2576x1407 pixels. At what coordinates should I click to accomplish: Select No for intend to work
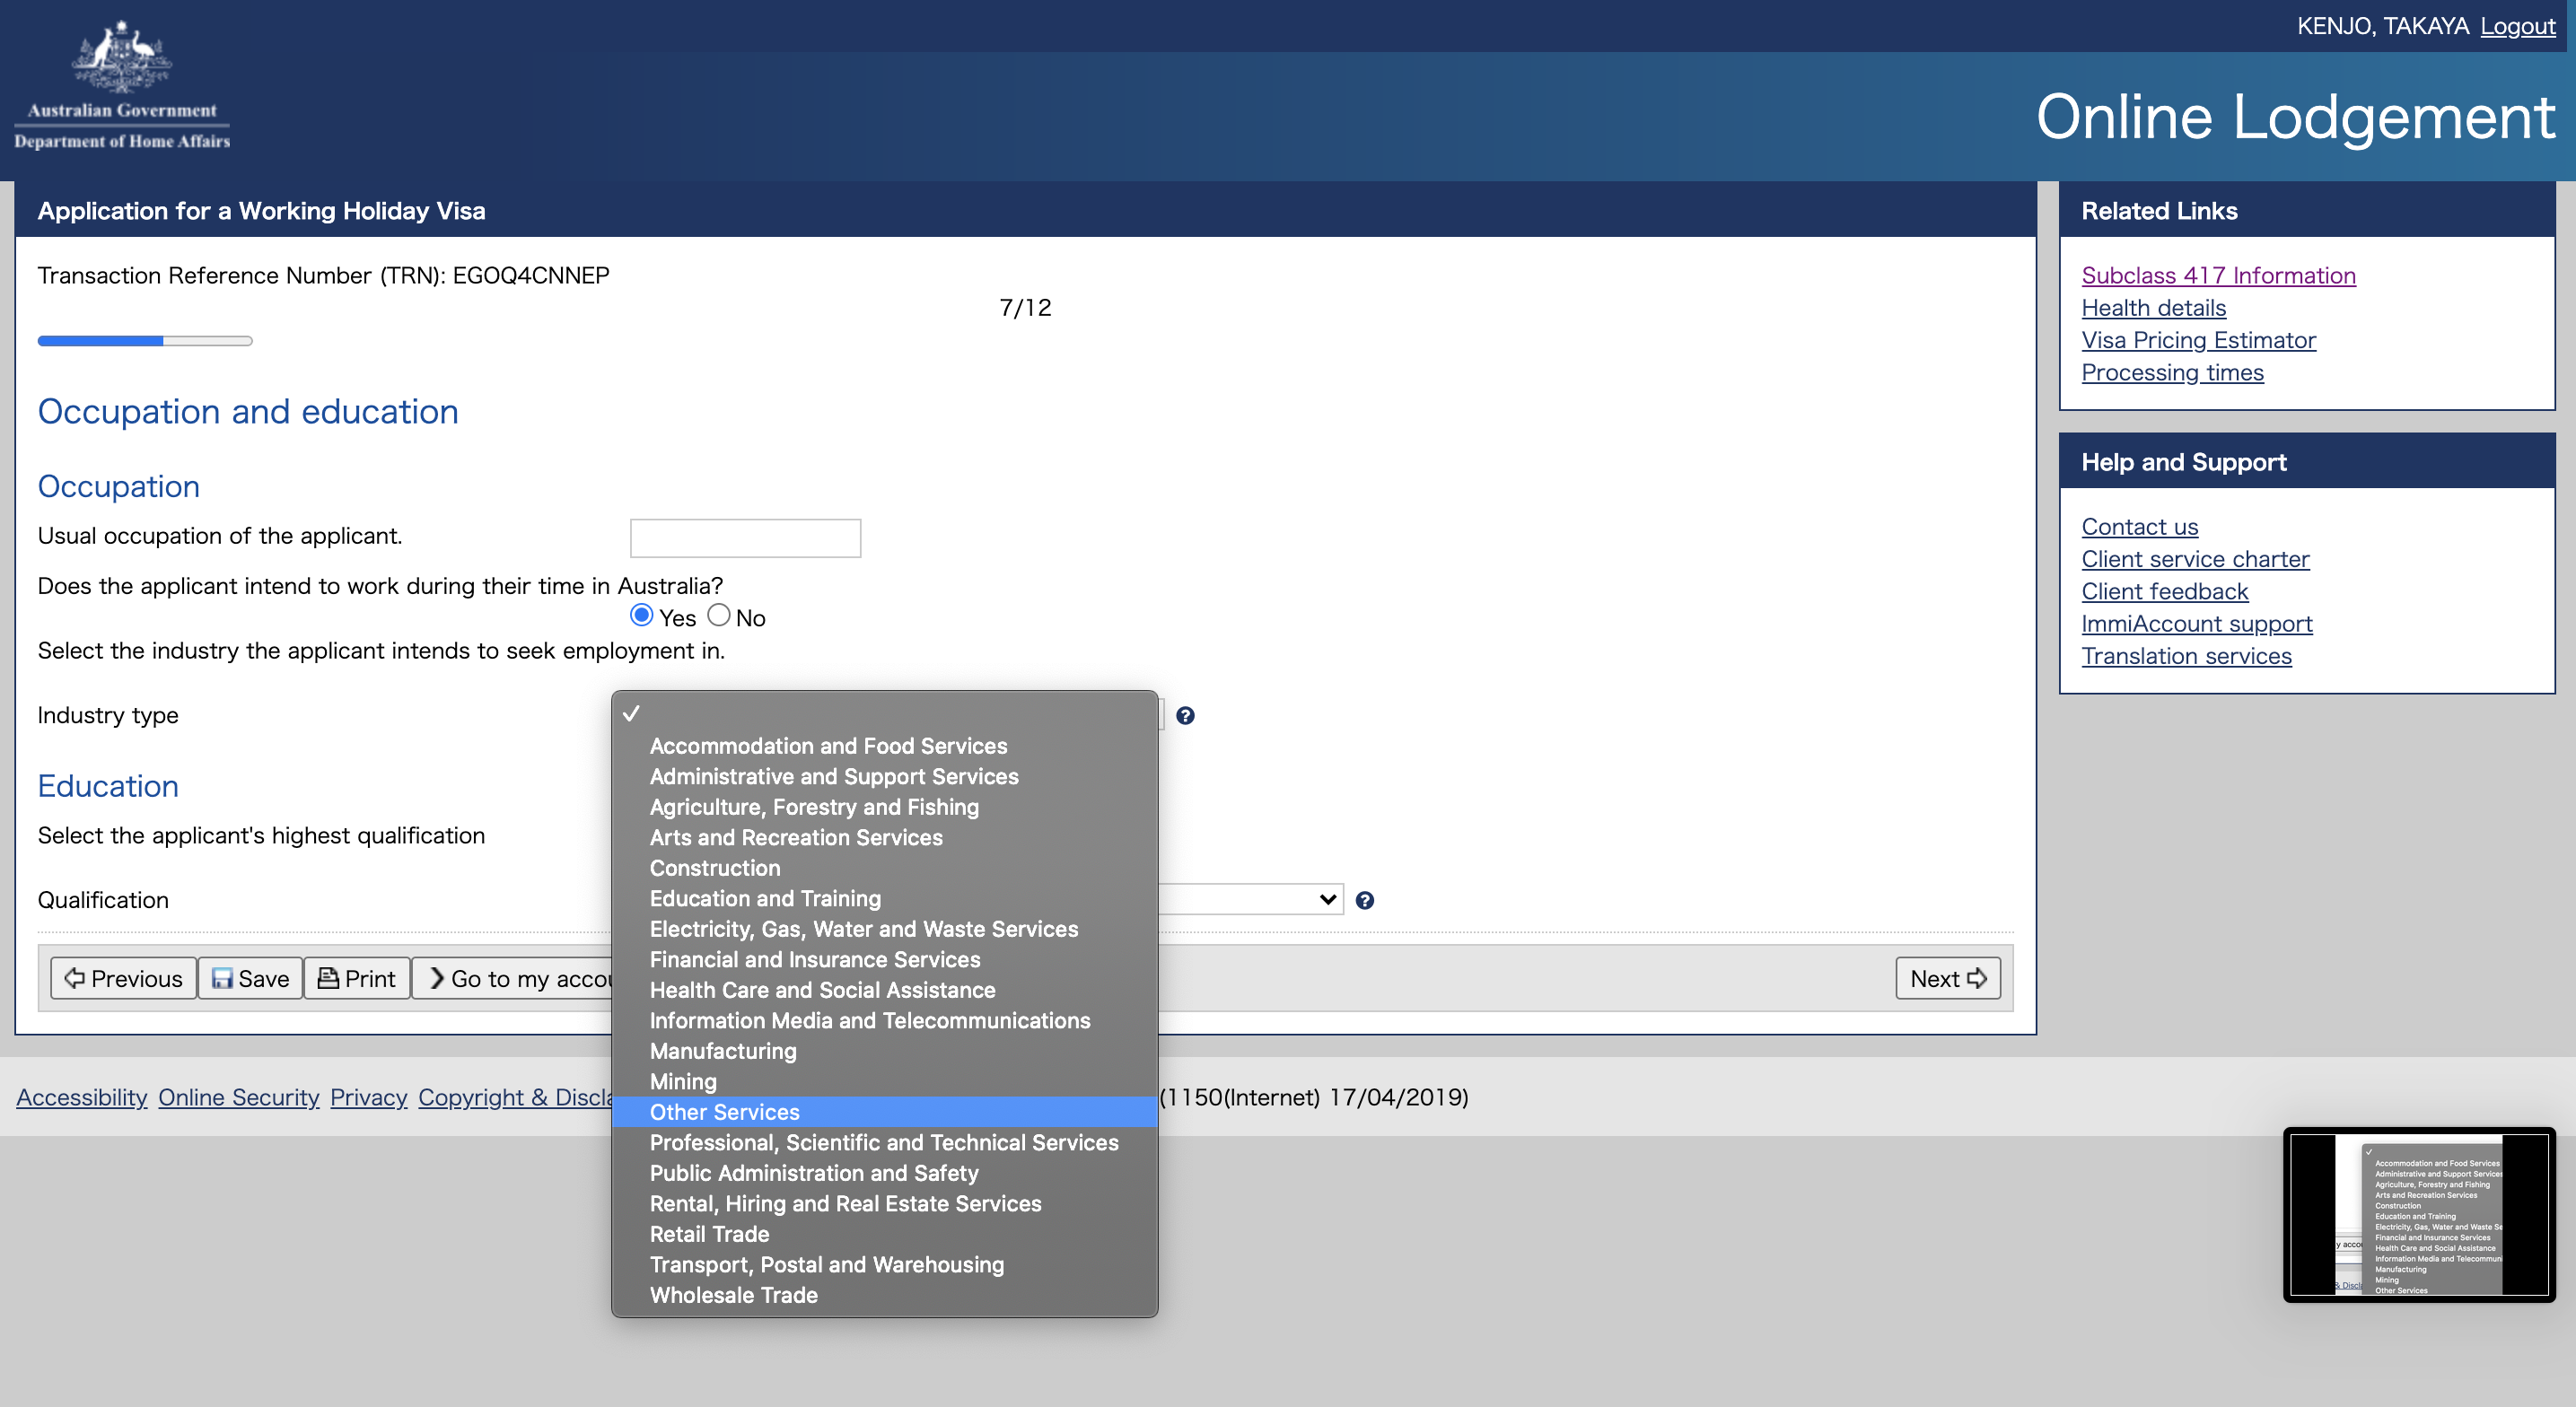tap(718, 615)
